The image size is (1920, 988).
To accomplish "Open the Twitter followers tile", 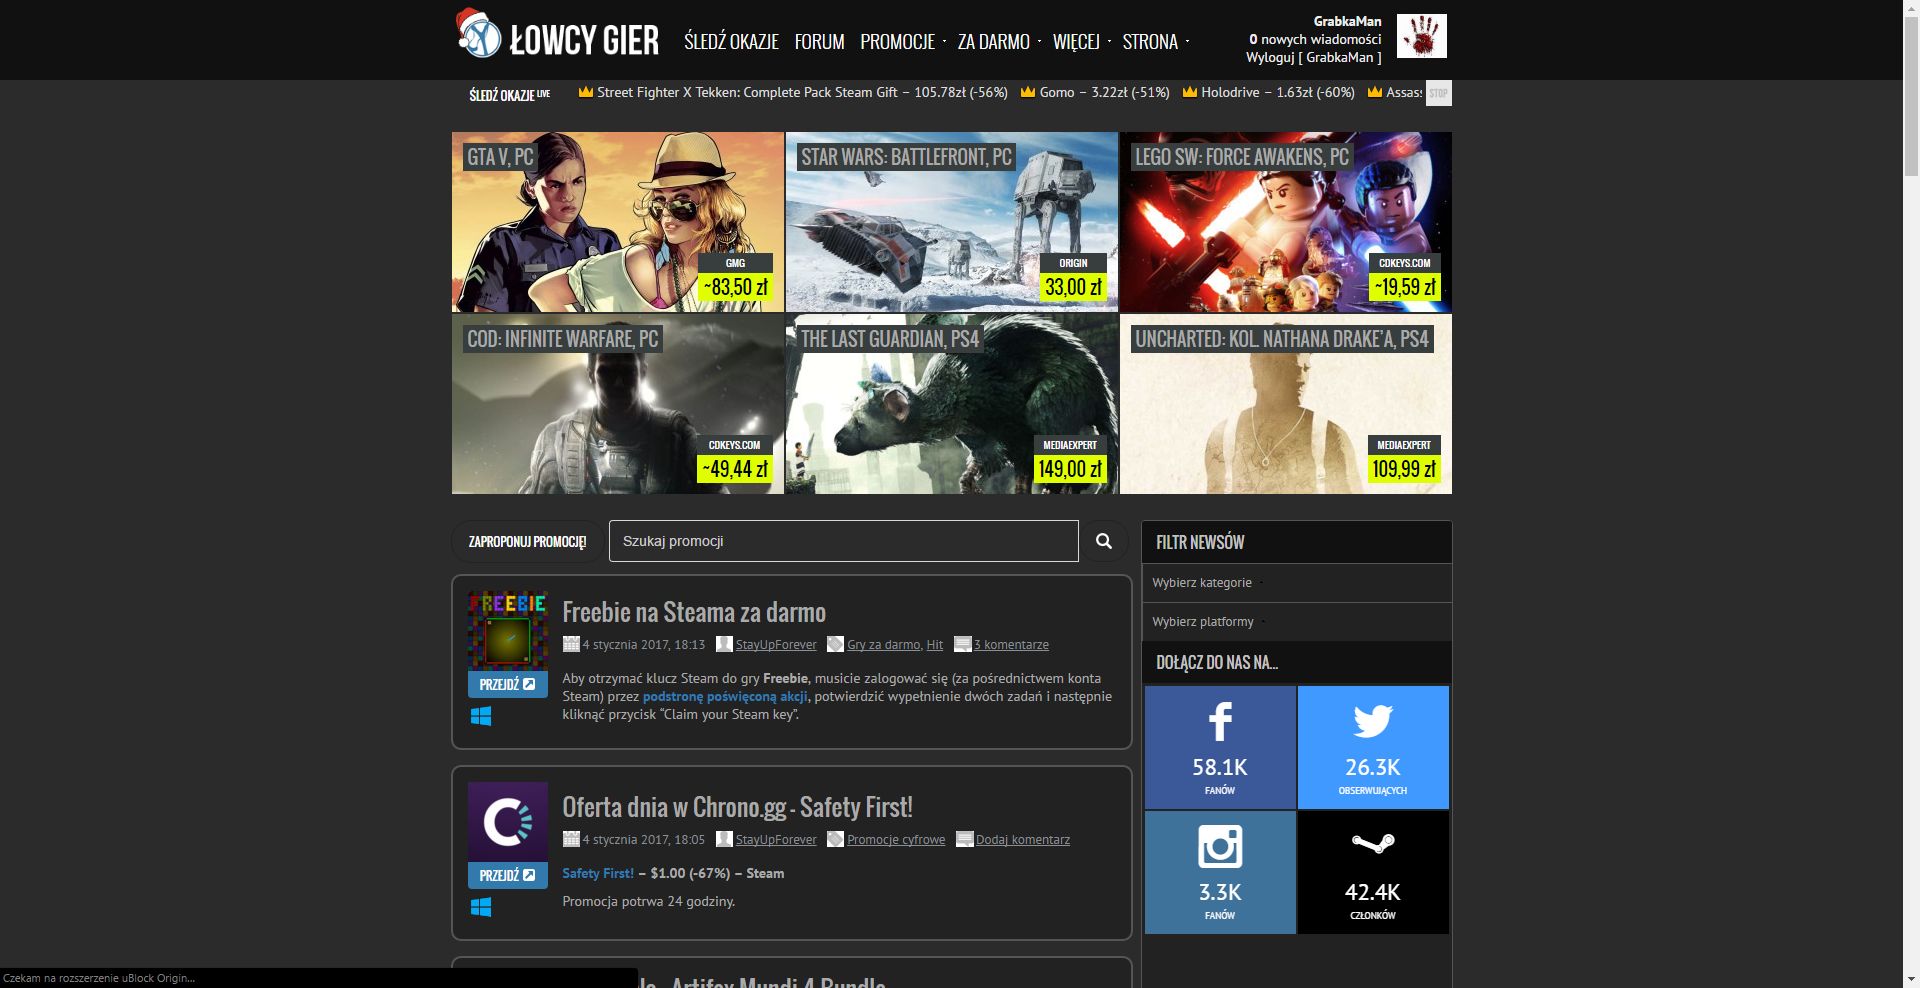I will [1373, 747].
